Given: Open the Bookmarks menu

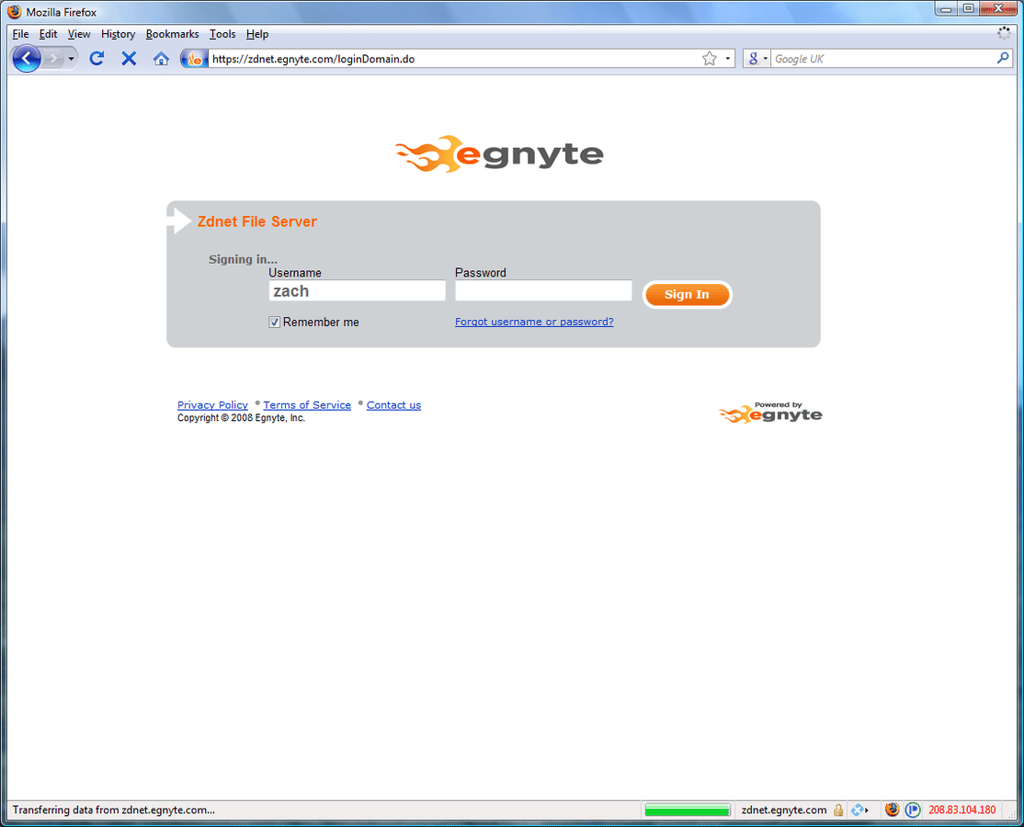Looking at the screenshot, I should [x=172, y=34].
